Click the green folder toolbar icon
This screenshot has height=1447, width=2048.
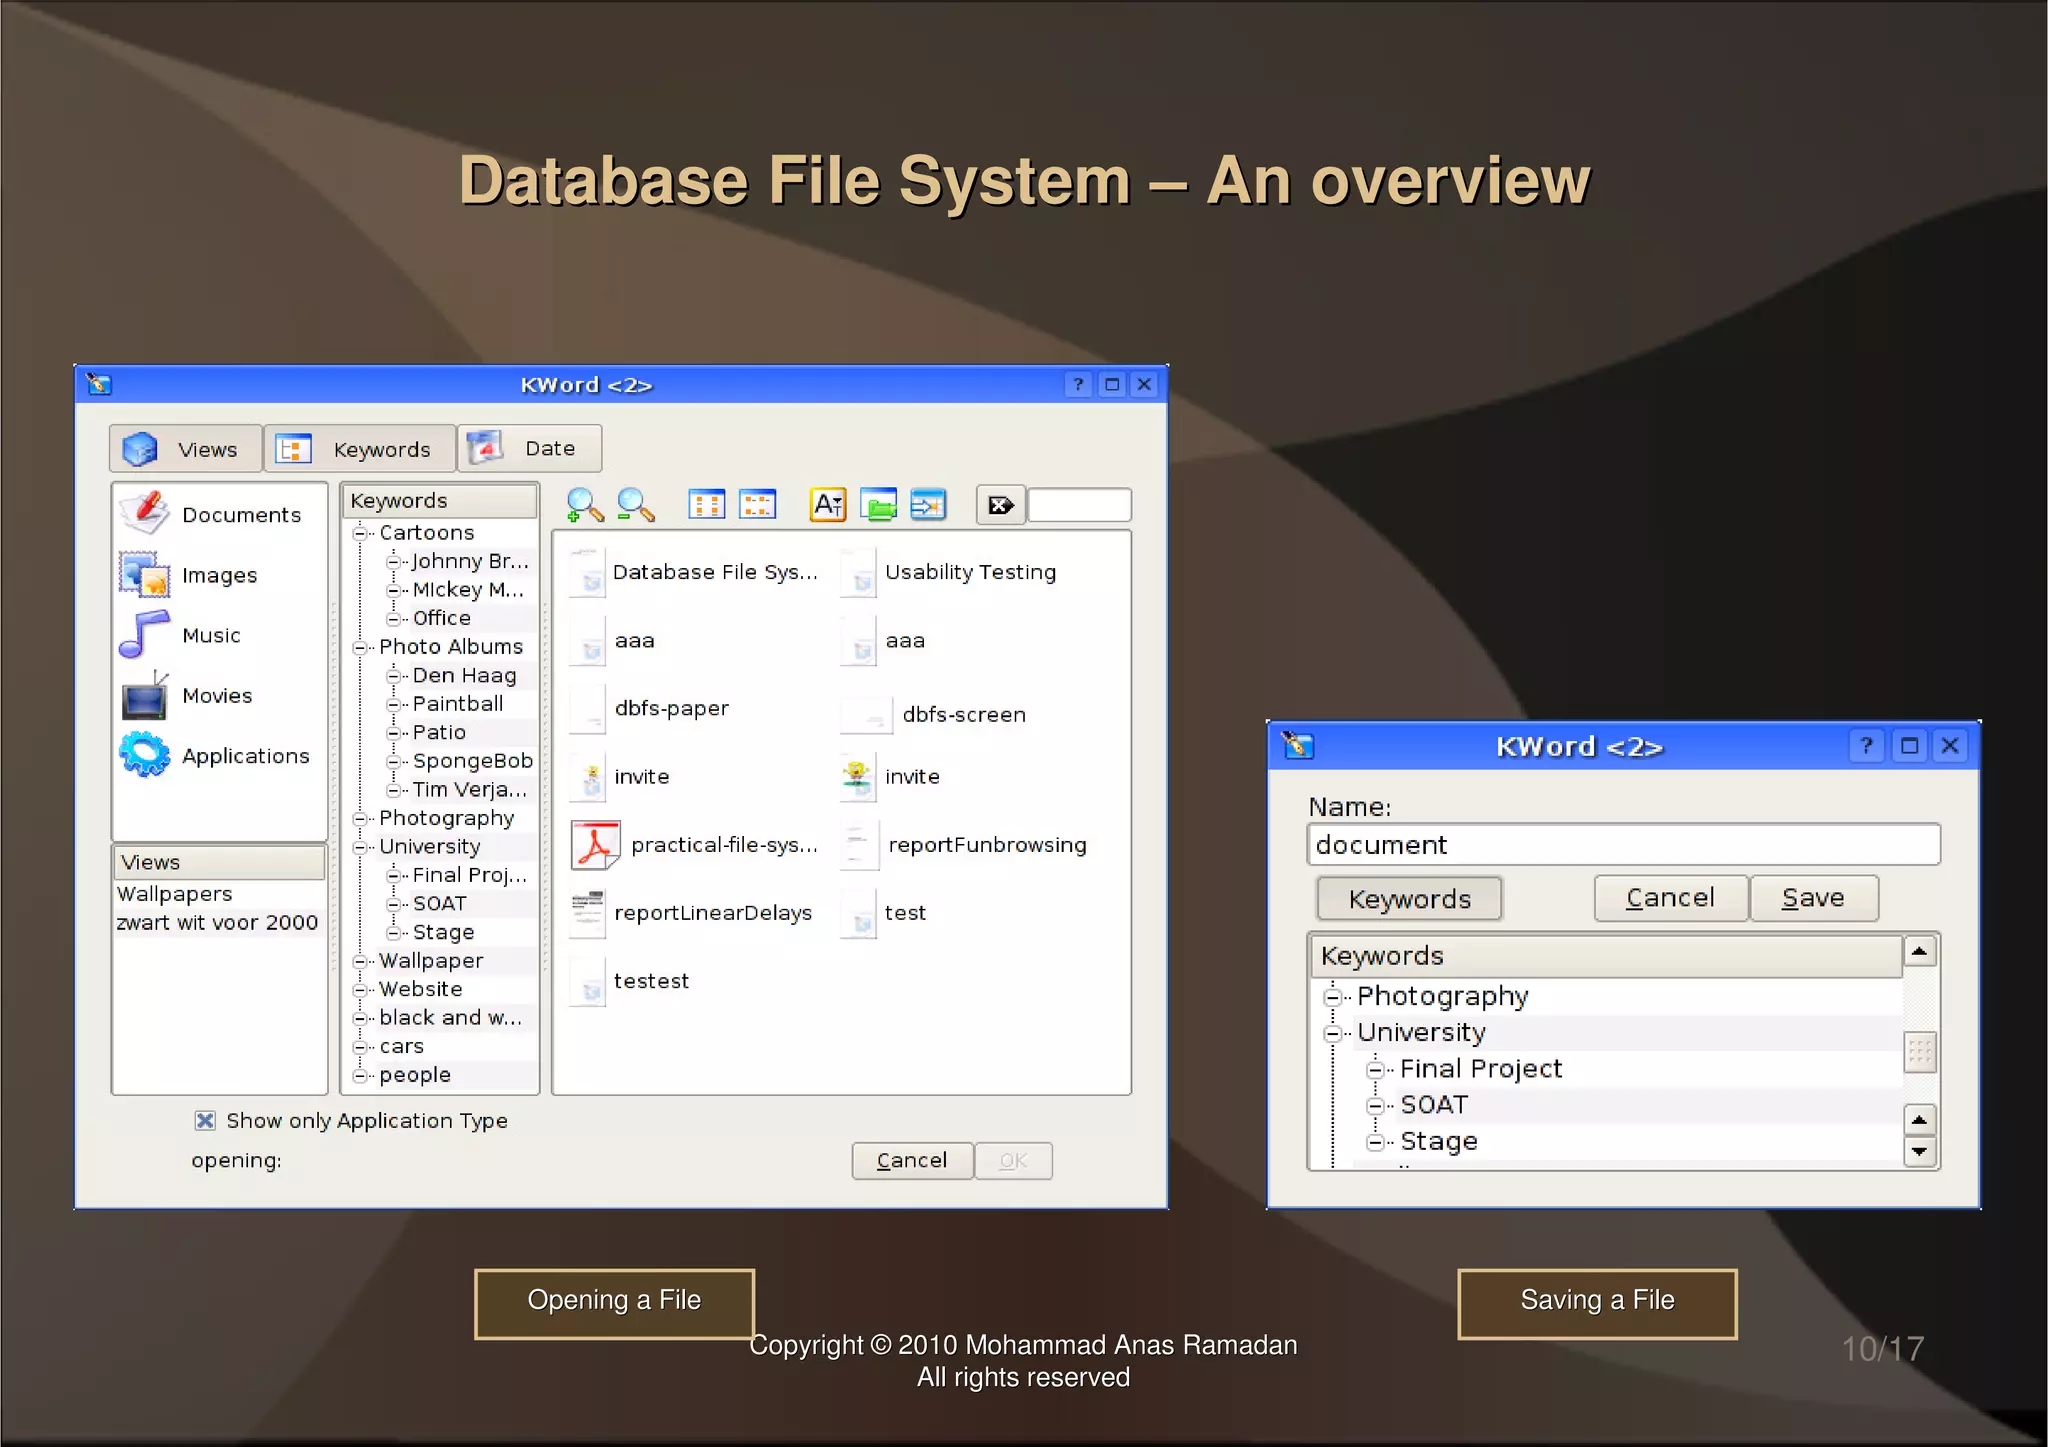(x=878, y=505)
